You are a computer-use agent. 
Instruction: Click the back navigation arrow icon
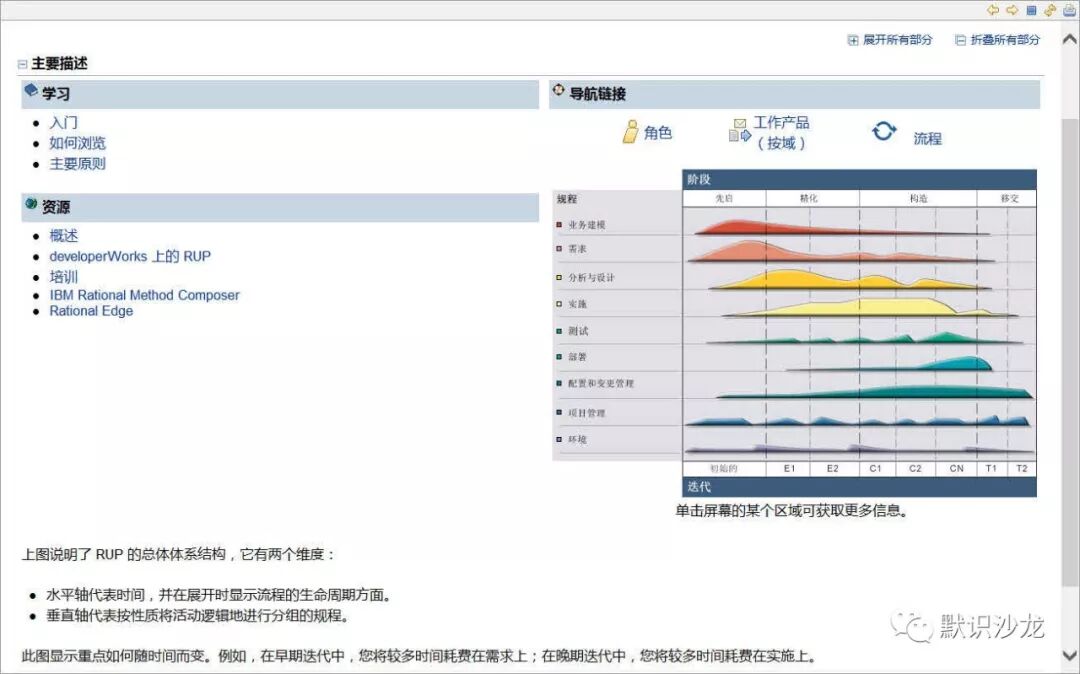tap(992, 10)
